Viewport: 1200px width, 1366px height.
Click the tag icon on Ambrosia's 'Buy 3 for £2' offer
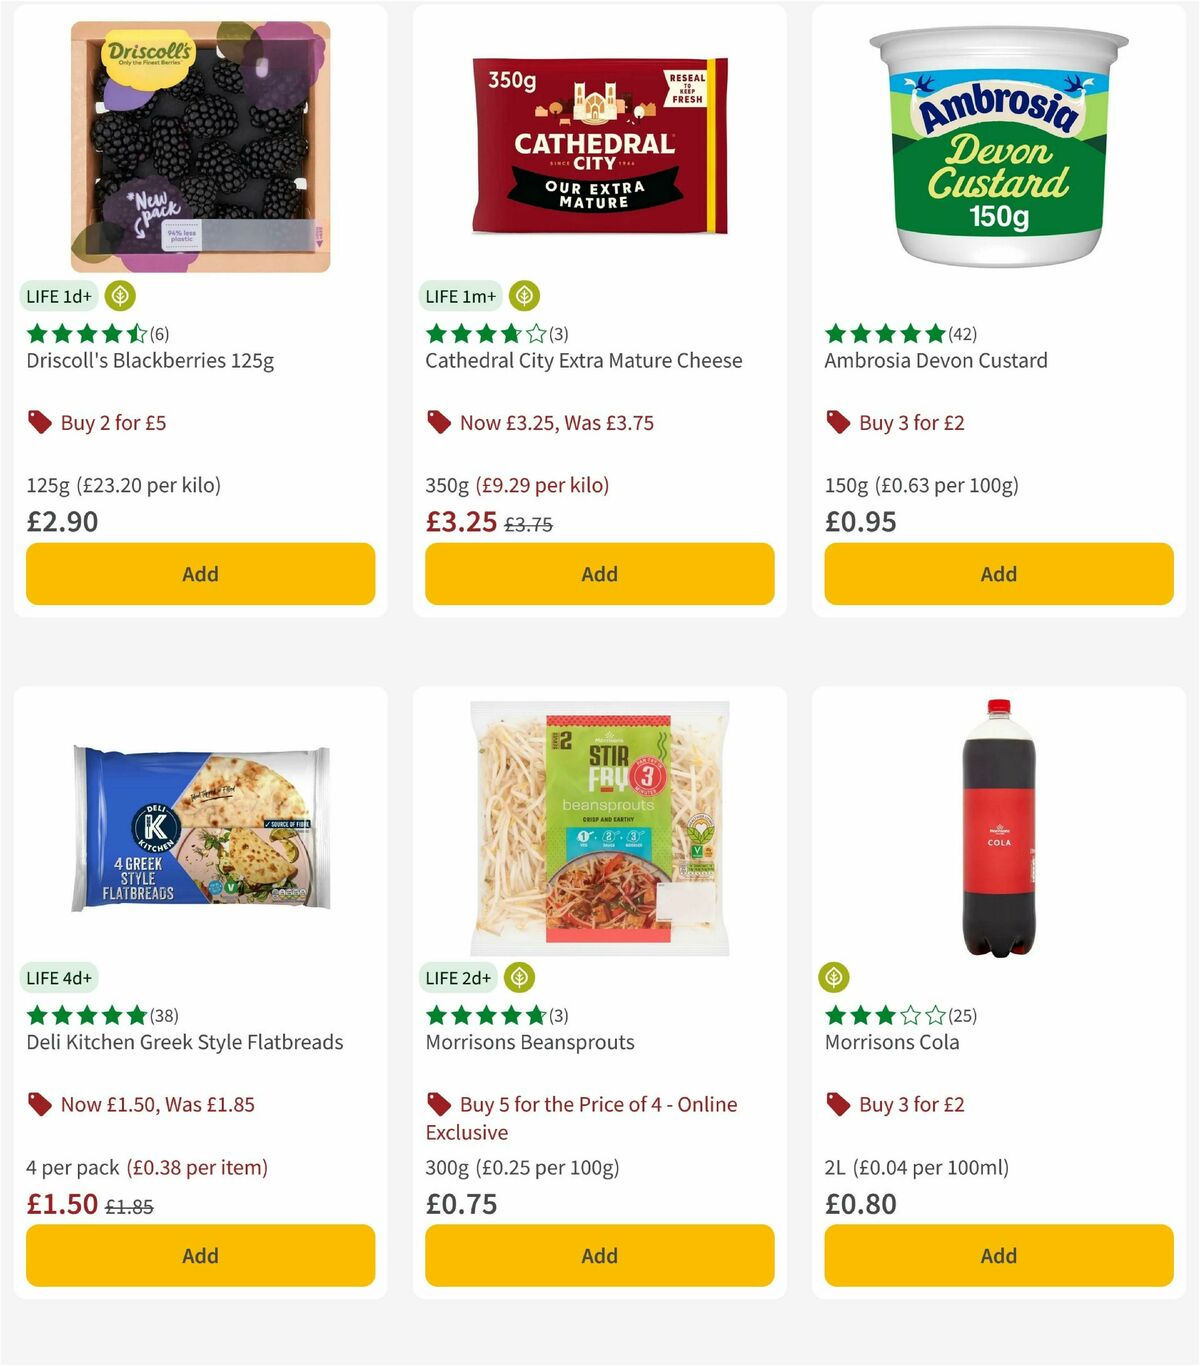click(x=837, y=422)
